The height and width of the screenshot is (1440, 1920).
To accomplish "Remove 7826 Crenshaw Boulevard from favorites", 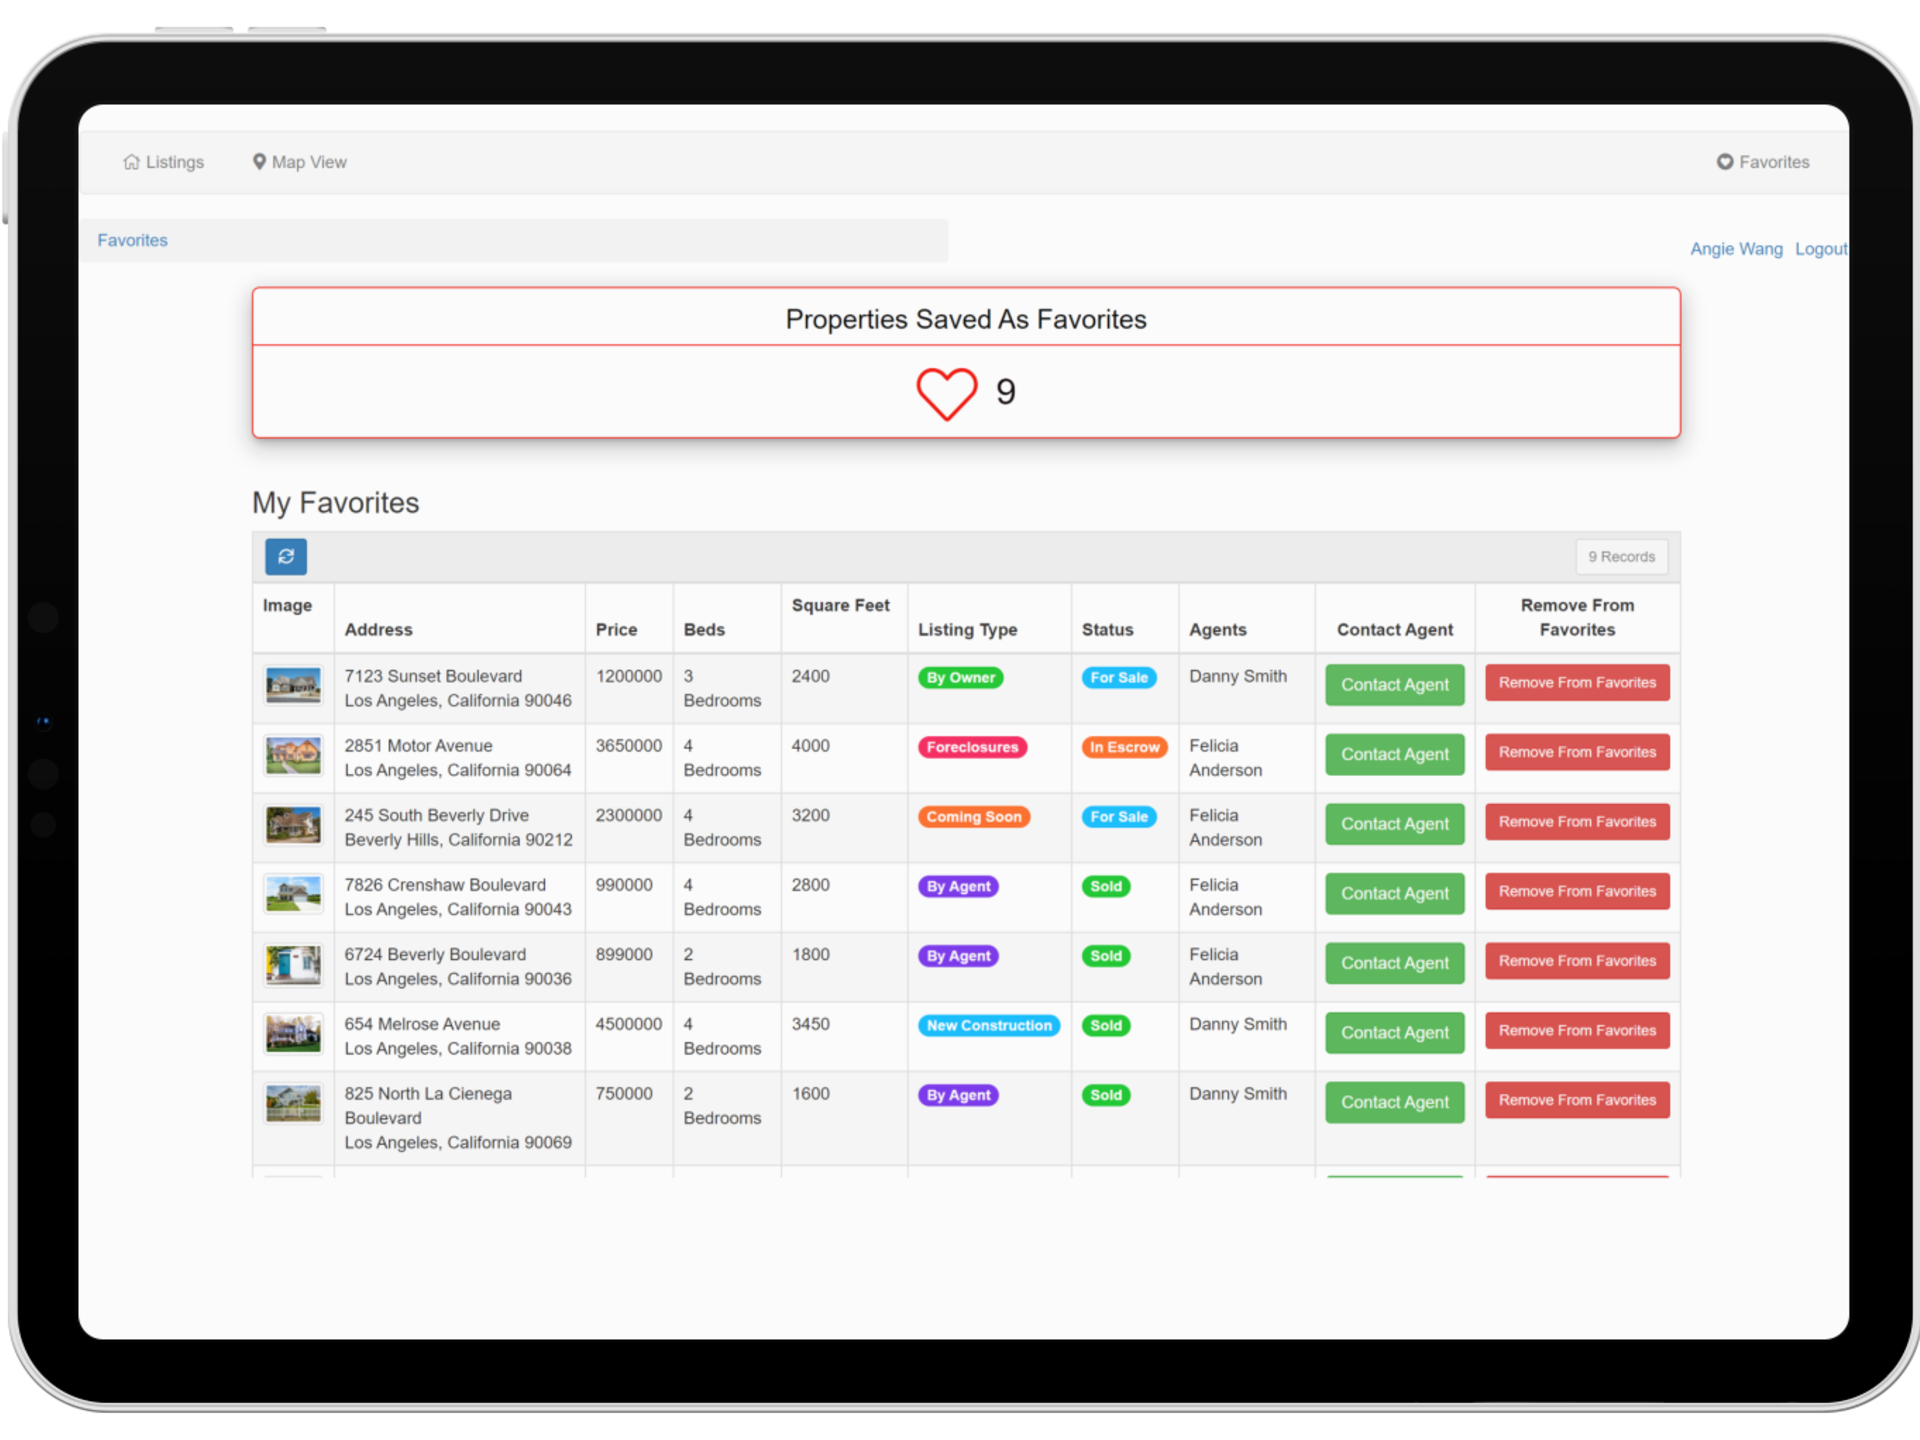I will pos(1577,892).
